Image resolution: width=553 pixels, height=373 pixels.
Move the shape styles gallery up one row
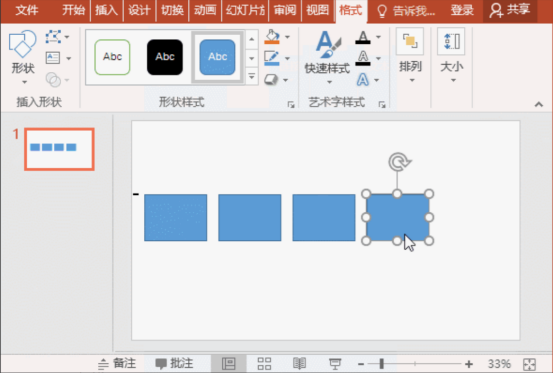251,39
